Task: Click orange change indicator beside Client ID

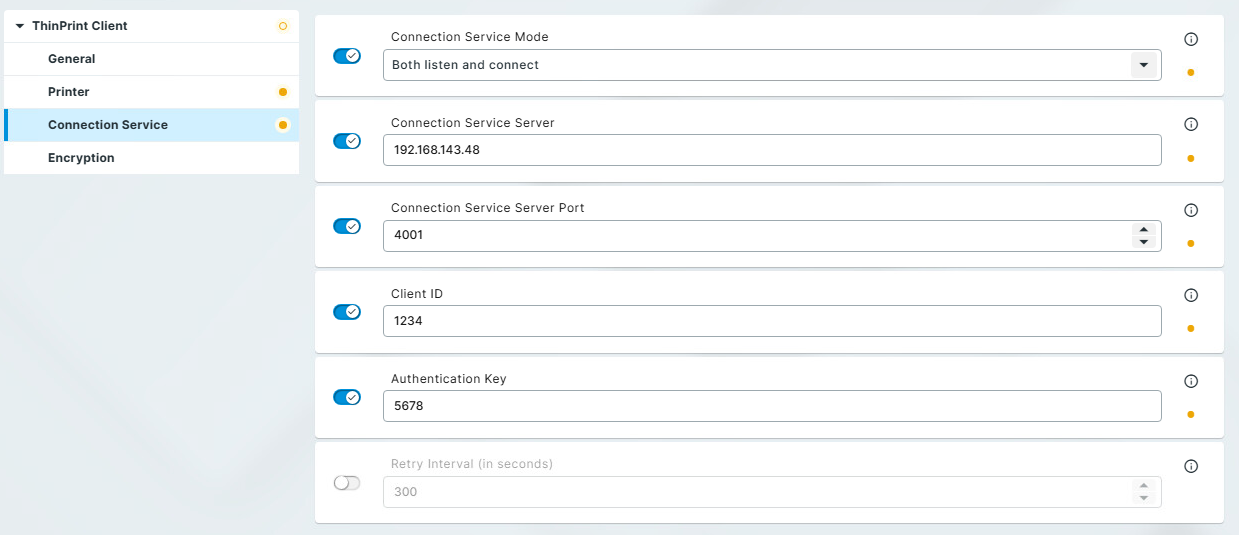Action: 1190,328
